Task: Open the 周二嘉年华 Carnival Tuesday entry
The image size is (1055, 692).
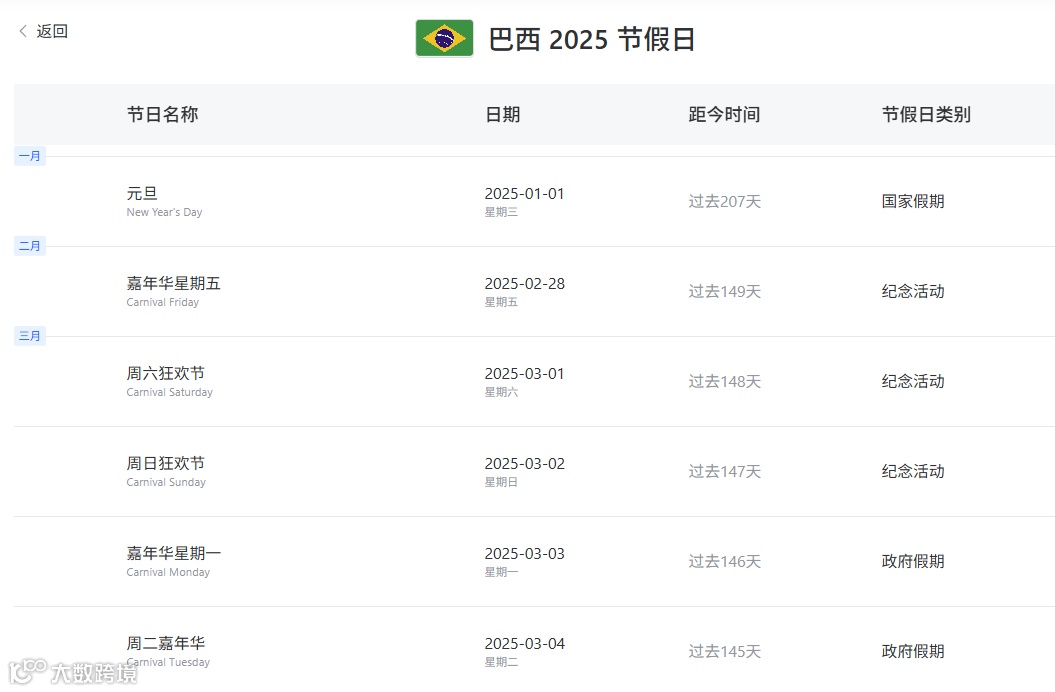Action: (x=534, y=650)
